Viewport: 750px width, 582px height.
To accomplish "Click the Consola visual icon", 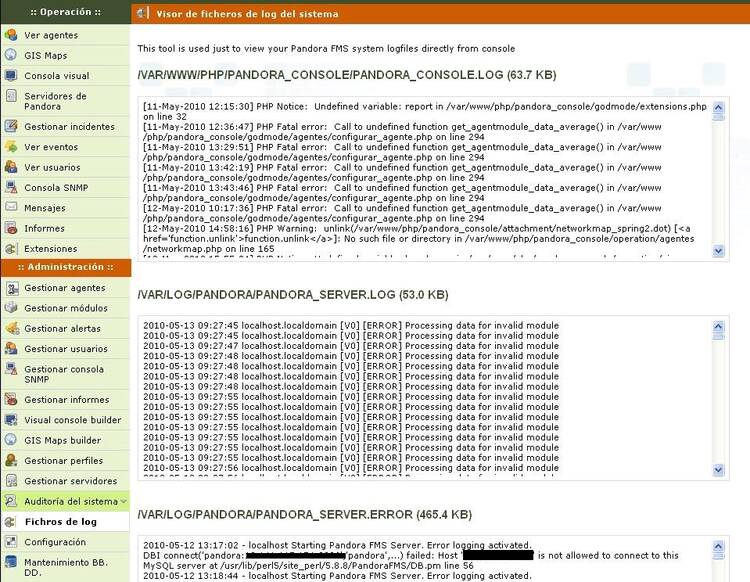I will point(11,76).
